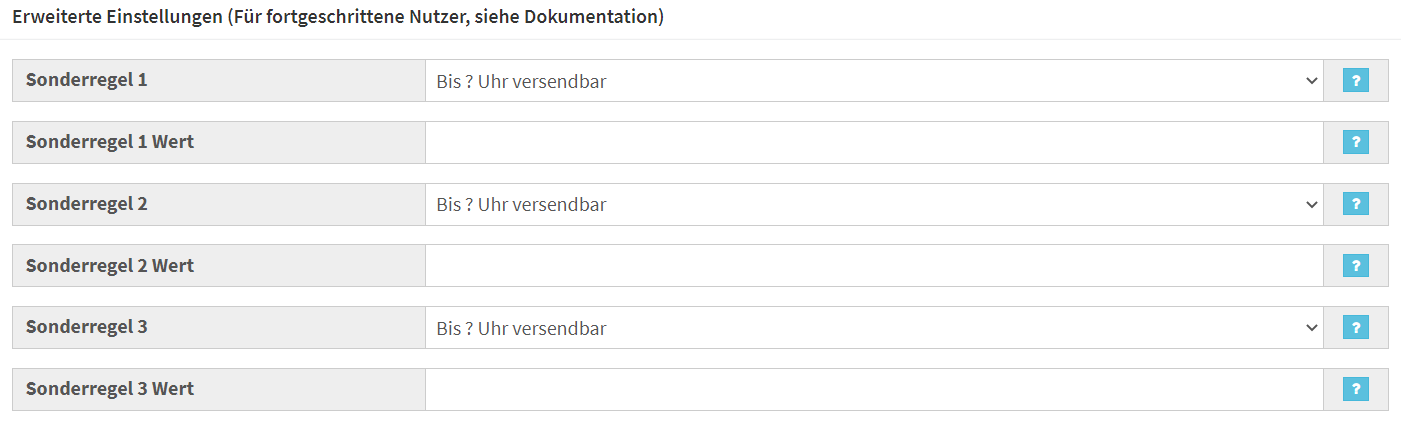Image resolution: width=1401 pixels, height=423 pixels.
Task: Click the chevron arrow in the Sonderregel 1 dropdown
Action: (1312, 81)
